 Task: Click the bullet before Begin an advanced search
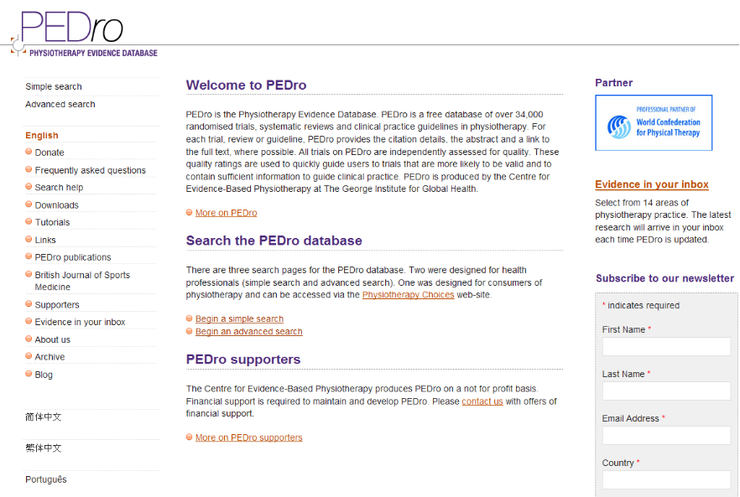(189, 332)
